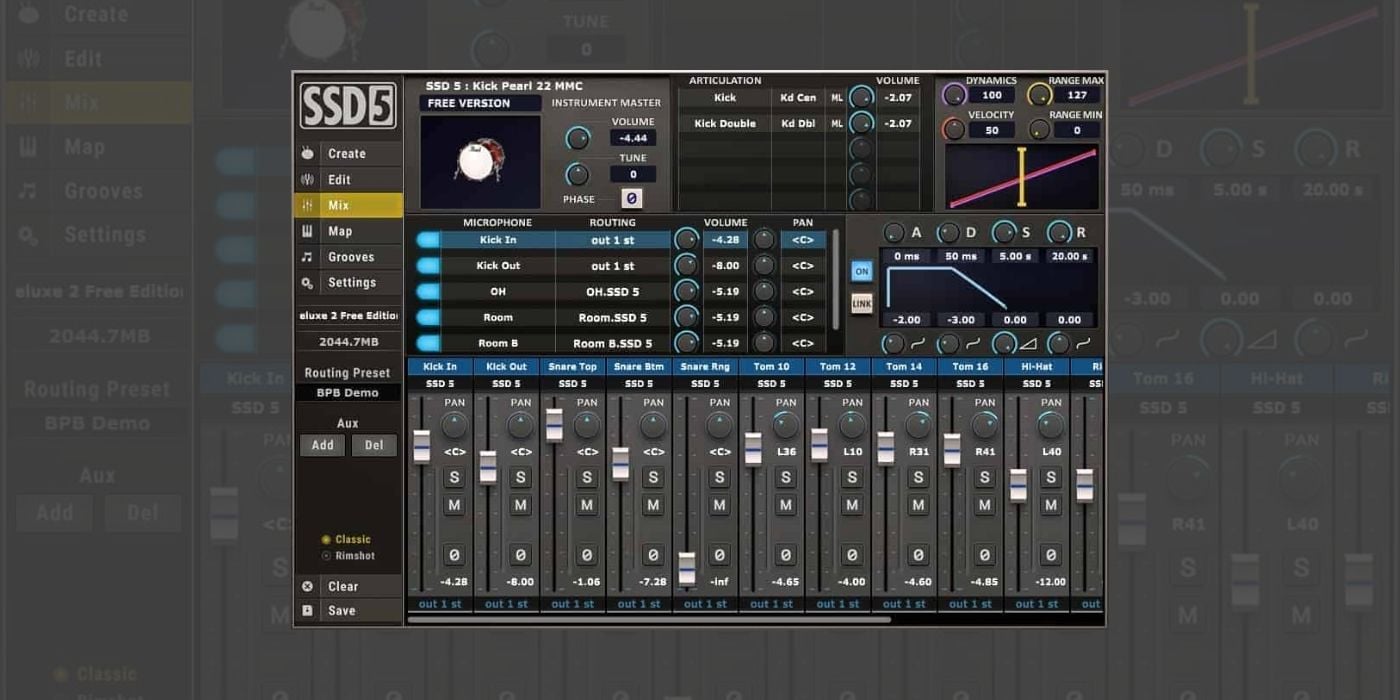Click the Save button
The width and height of the screenshot is (1400, 700).
tap(348, 611)
